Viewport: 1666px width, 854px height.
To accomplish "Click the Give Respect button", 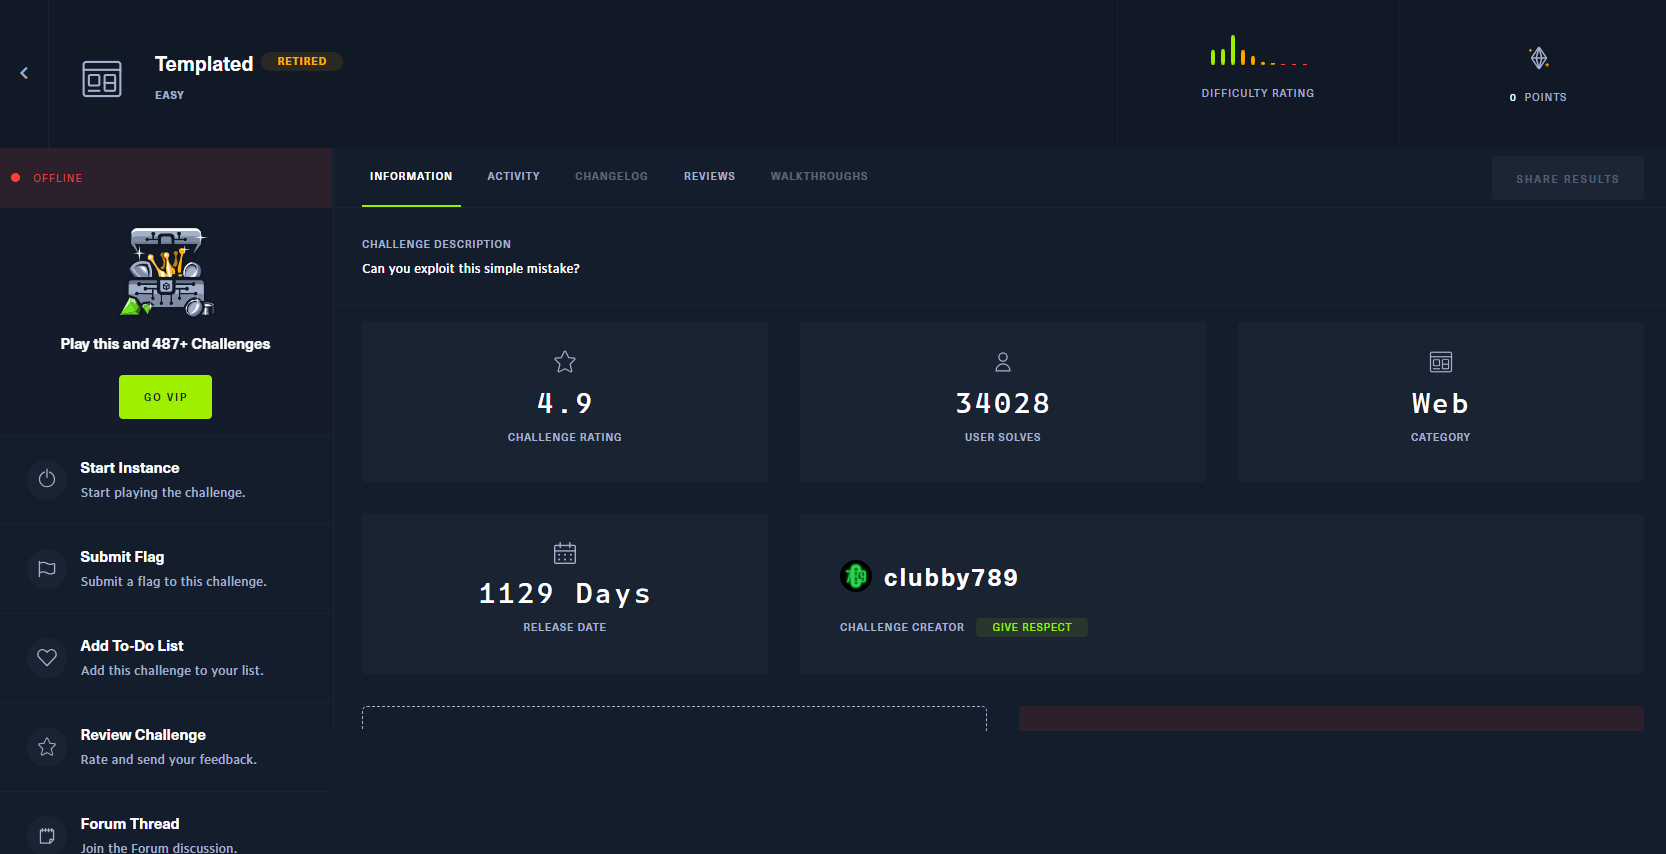I will coord(1031,627).
